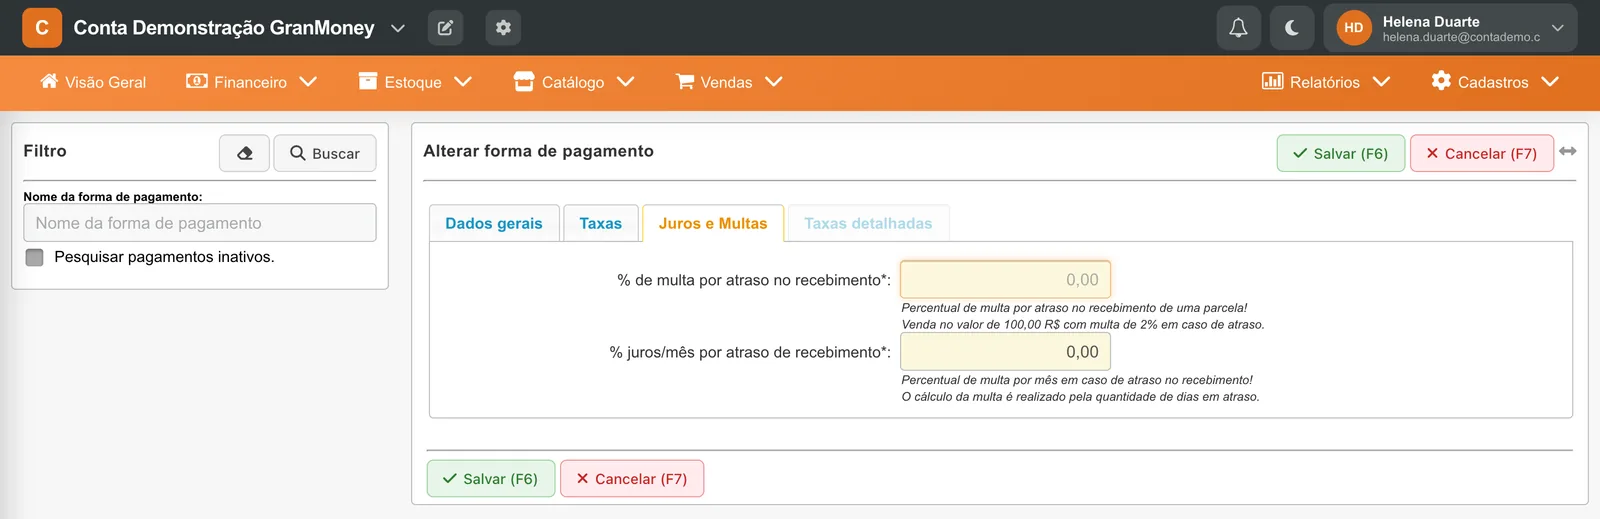Clear filter with eraser button
Screen dimensions: 1600x519
(245, 153)
